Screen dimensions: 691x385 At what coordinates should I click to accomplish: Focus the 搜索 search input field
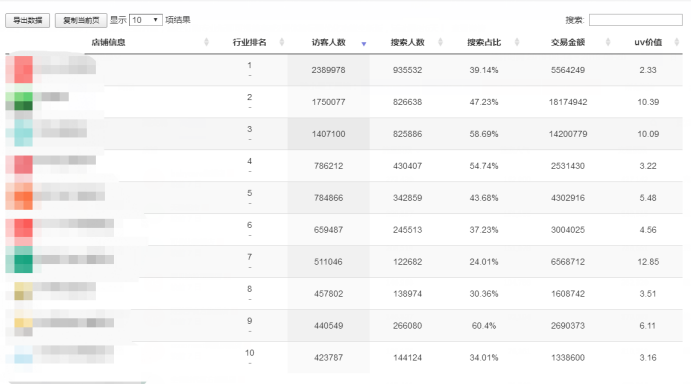point(635,20)
